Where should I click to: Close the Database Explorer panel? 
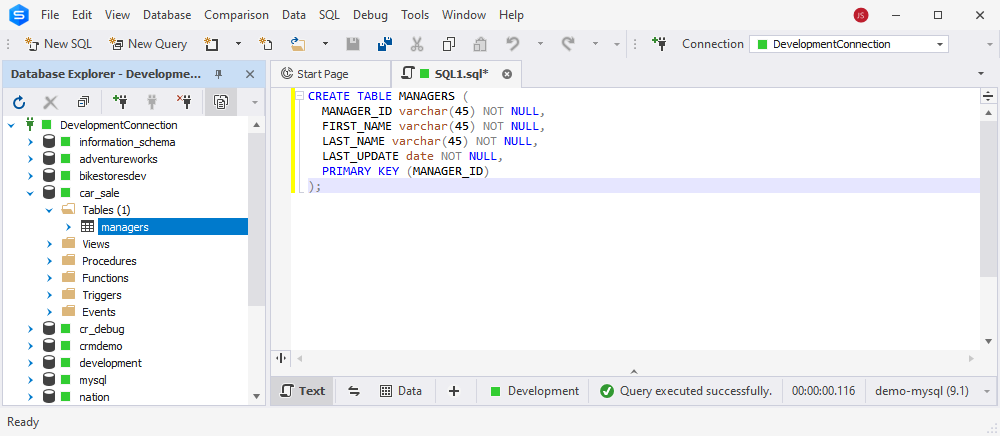pyautogui.click(x=250, y=75)
